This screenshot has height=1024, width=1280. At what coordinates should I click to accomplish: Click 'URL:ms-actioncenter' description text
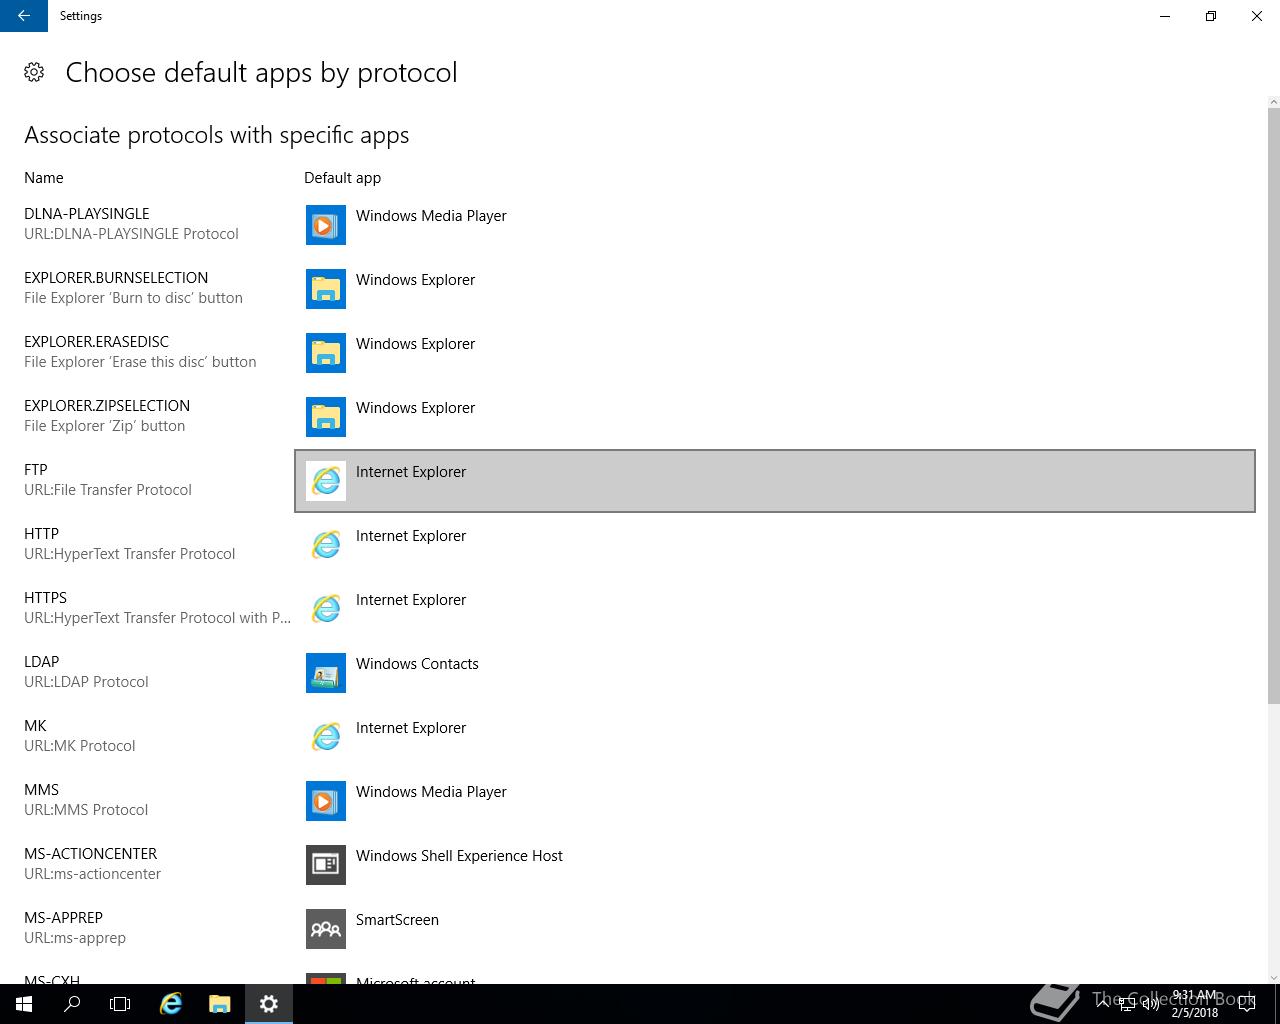[x=93, y=874]
